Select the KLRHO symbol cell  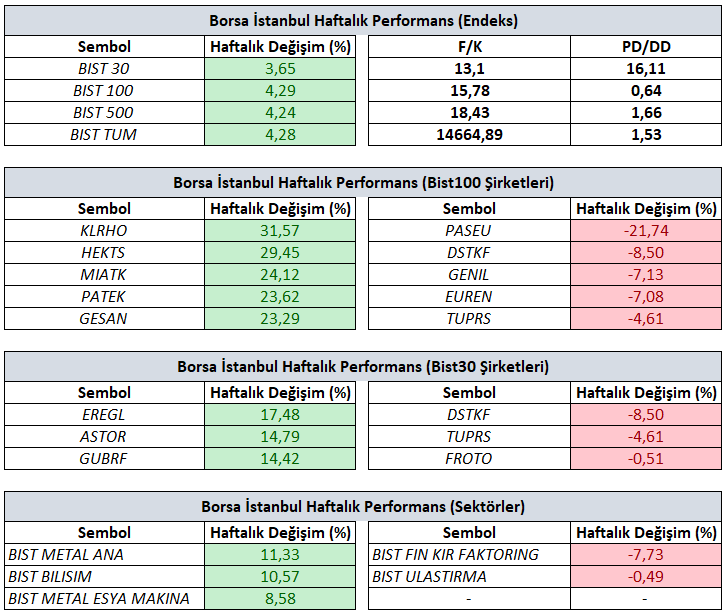[104, 231]
